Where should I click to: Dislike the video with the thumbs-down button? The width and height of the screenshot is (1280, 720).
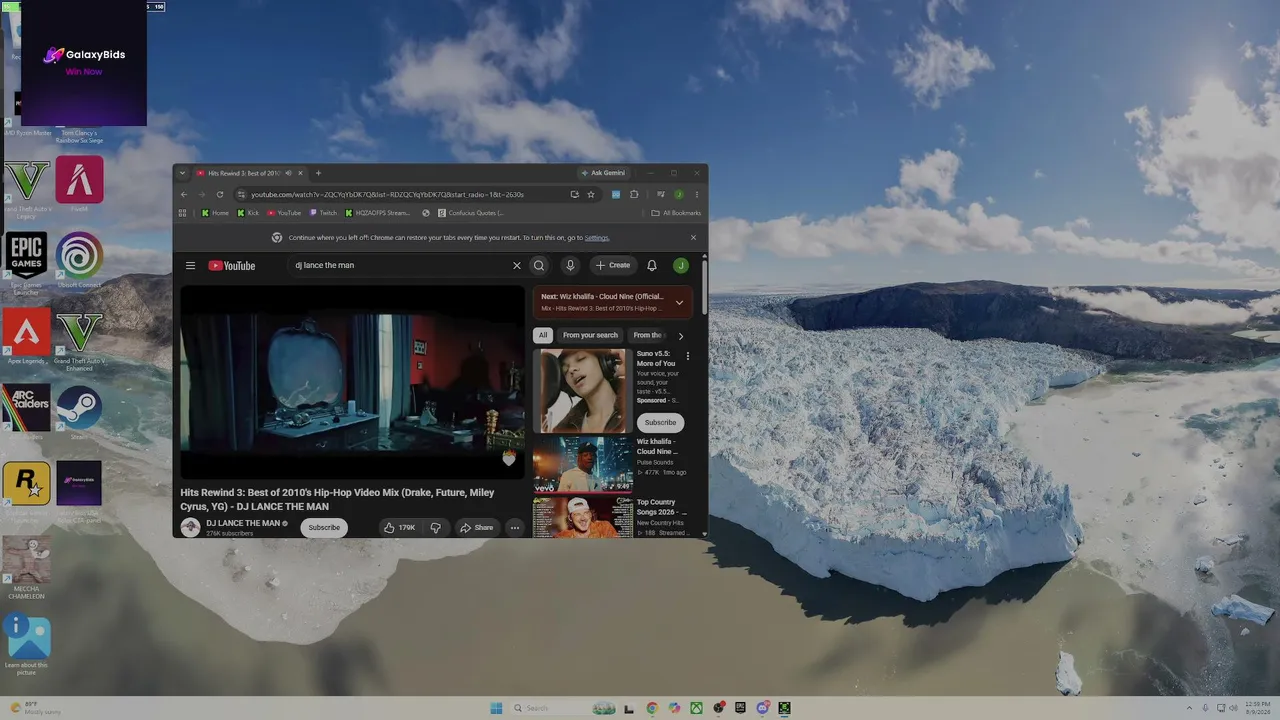pos(435,527)
